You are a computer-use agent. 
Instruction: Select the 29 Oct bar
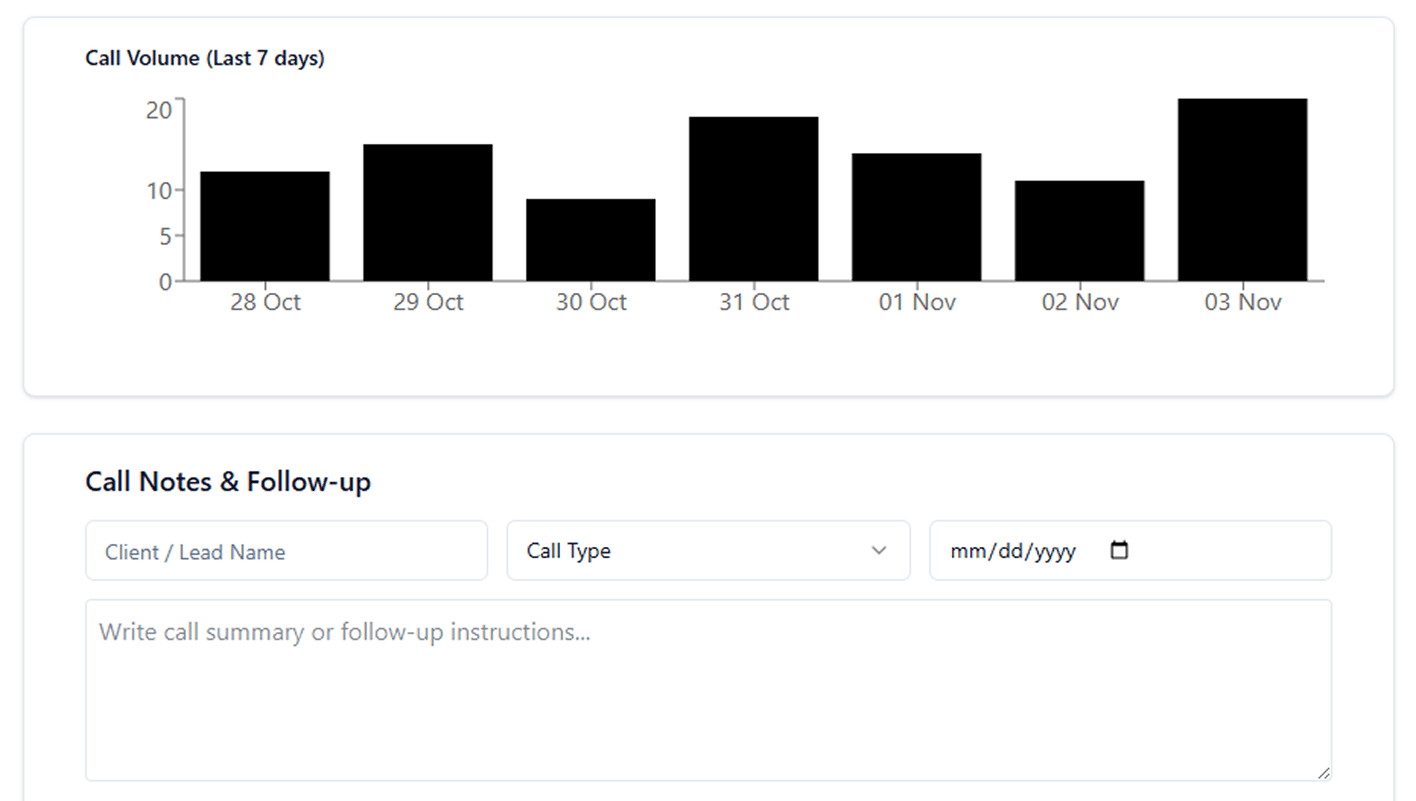(x=428, y=212)
